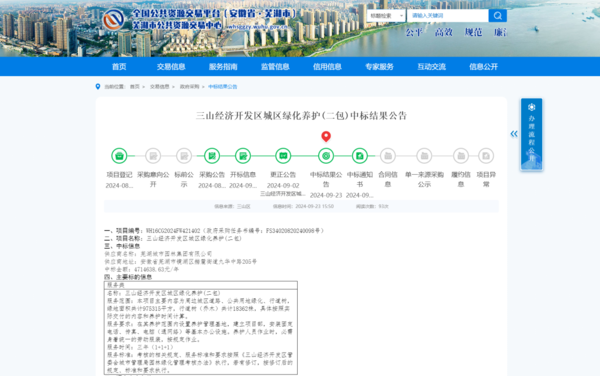The image size is (600, 376).
Task: Open the 交易信息 navigation menu
Action: point(171,67)
